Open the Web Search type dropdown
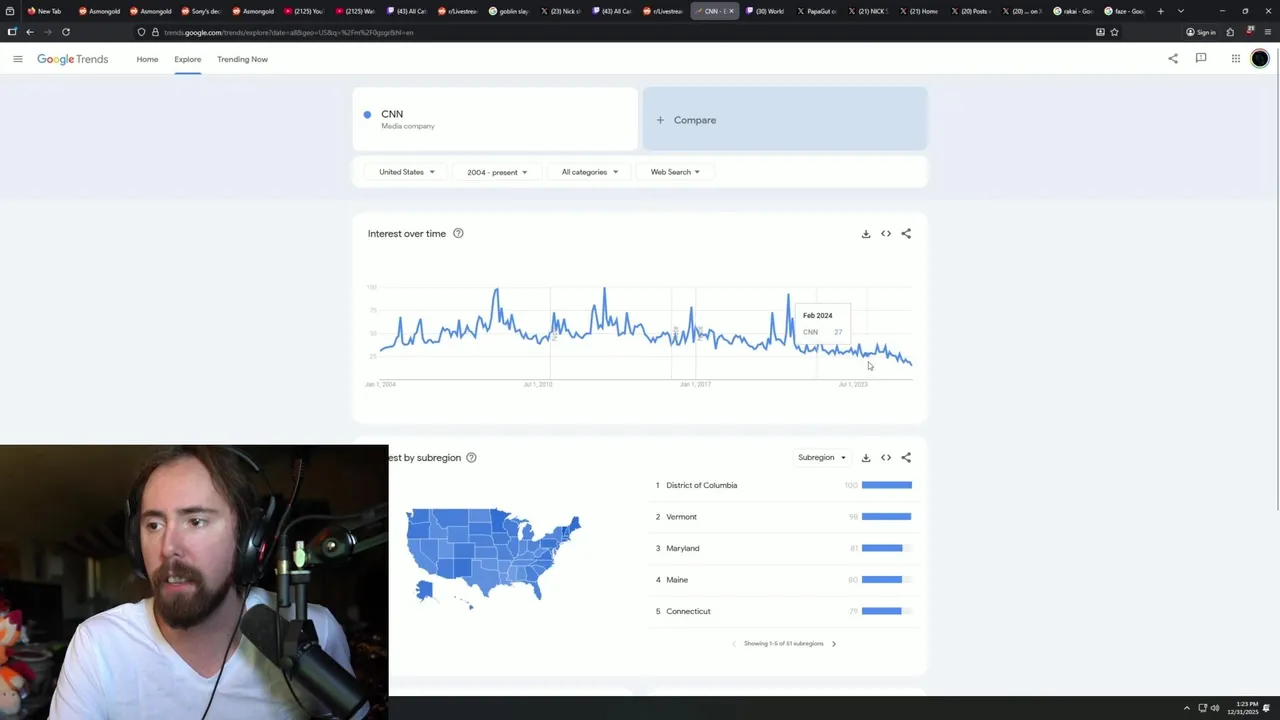 (675, 172)
